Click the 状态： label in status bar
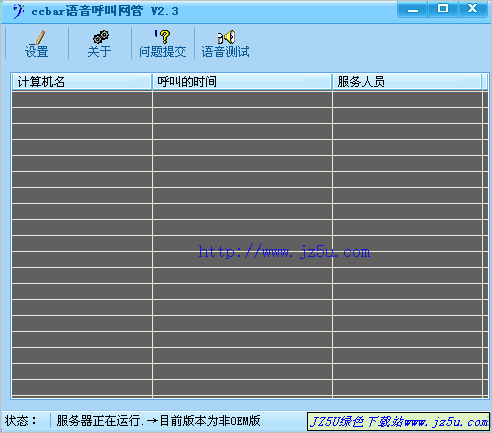Viewport: 492px width, 433px height. point(21,421)
